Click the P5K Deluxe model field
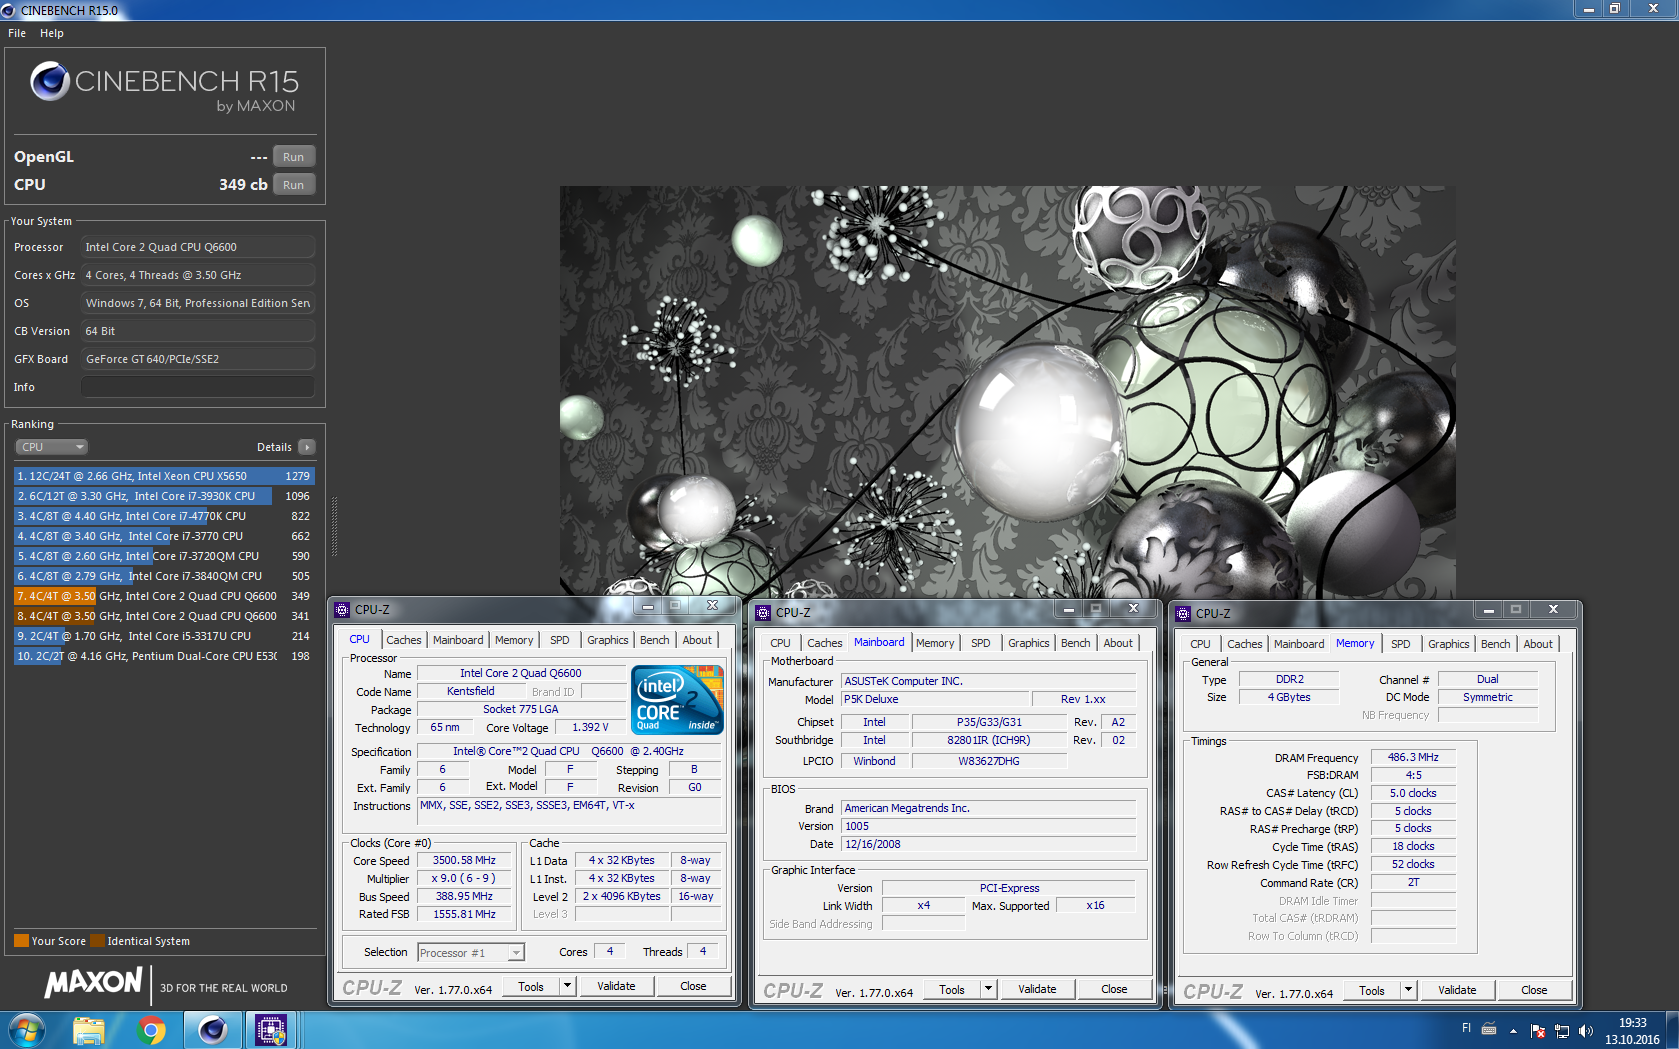The height and width of the screenshot is (1049, 1679). click(x=934, y=699)
